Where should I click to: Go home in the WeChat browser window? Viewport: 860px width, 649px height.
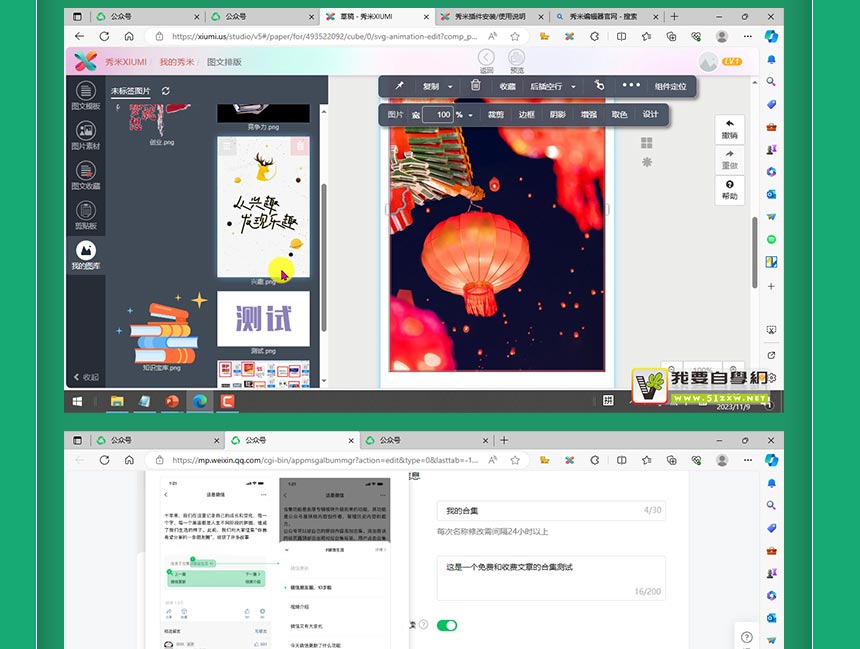[x=129, y=460]
